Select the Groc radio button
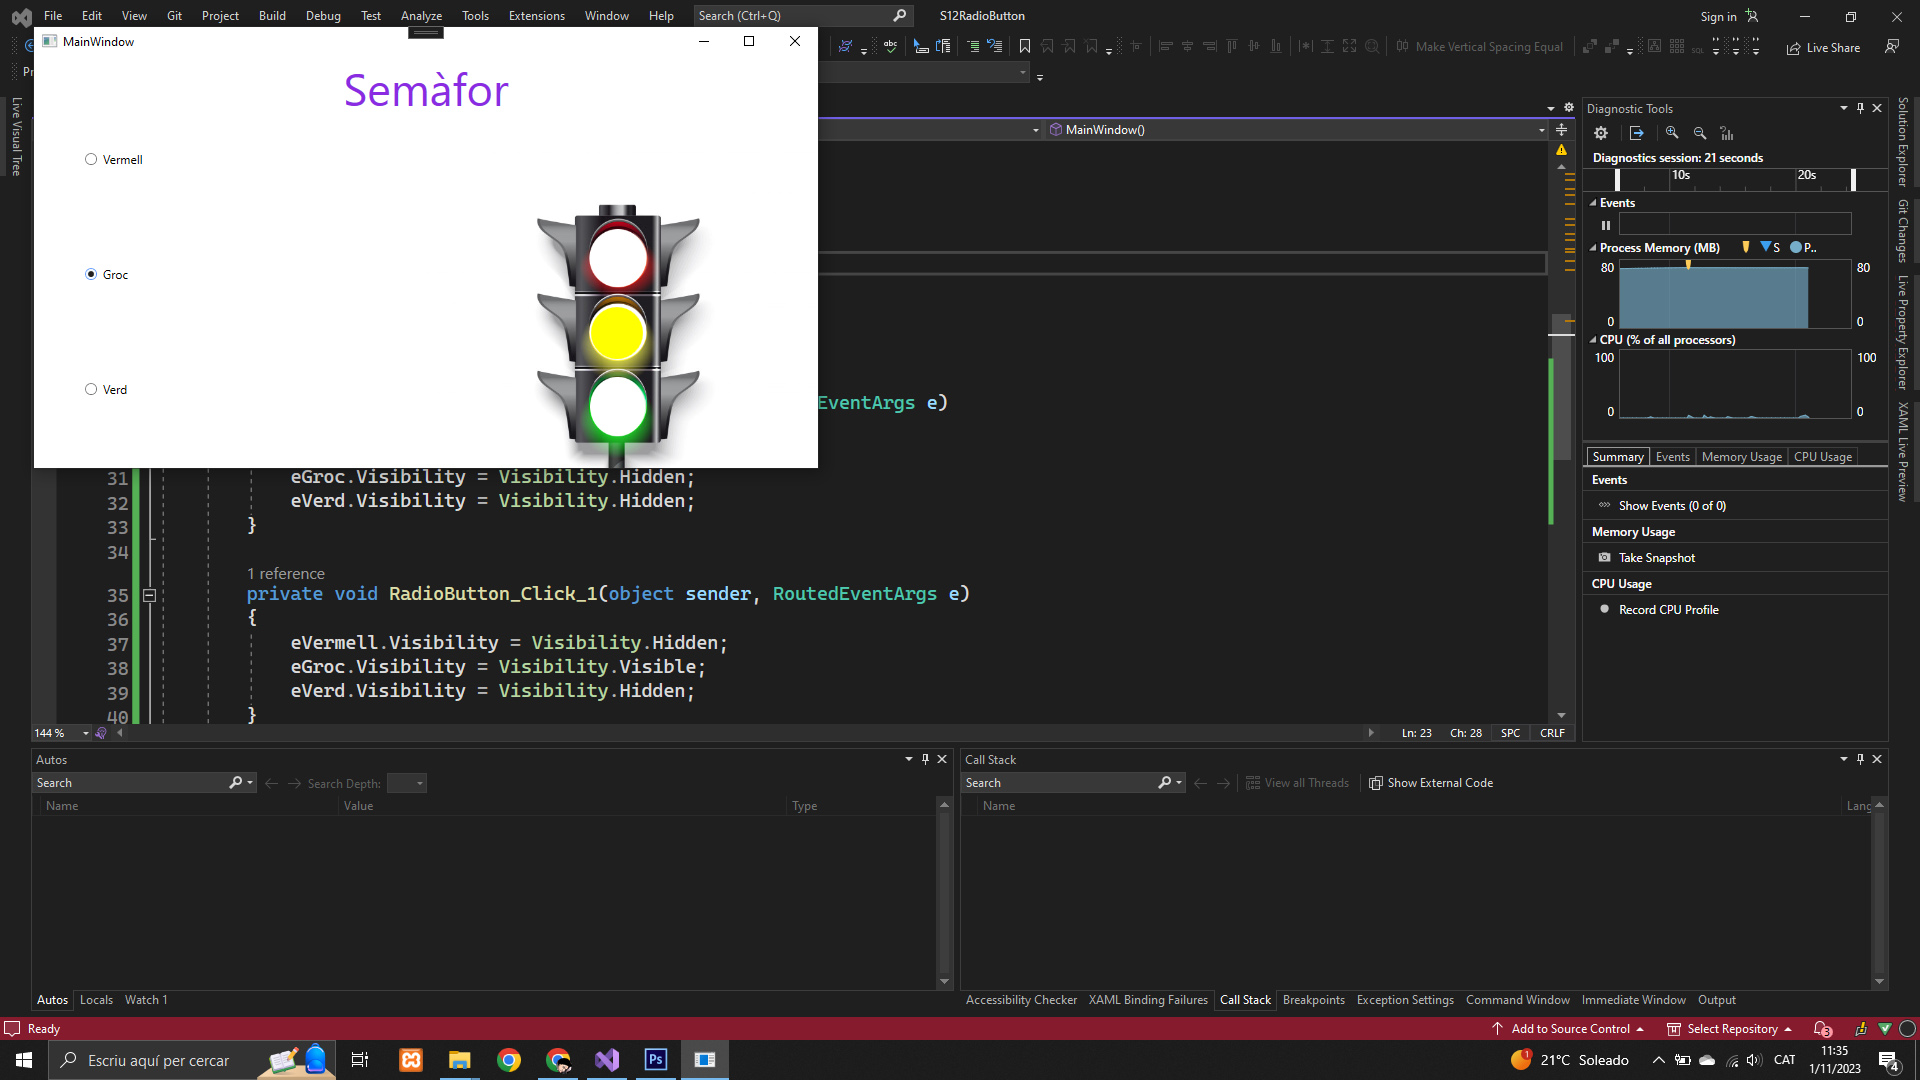This screenshot has width=1920, height=1080. 91,275
